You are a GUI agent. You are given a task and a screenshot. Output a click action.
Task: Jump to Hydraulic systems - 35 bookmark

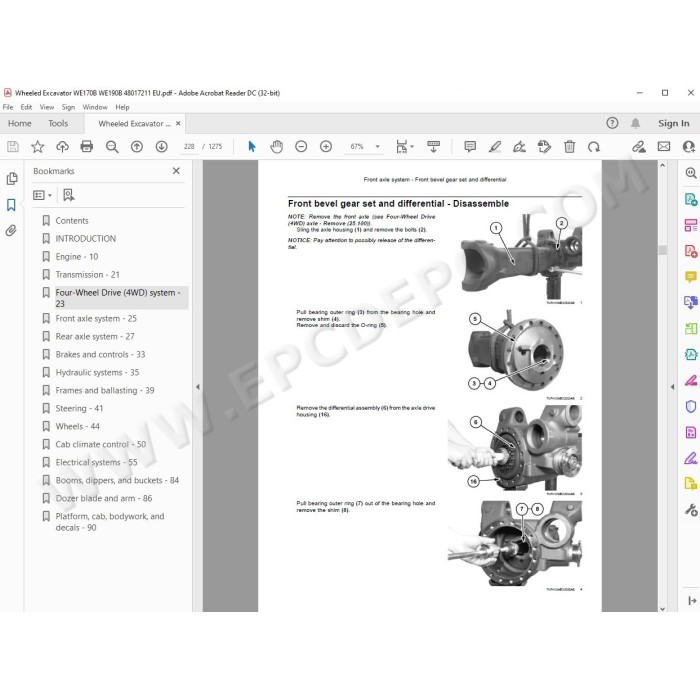(x=97, y=372)
